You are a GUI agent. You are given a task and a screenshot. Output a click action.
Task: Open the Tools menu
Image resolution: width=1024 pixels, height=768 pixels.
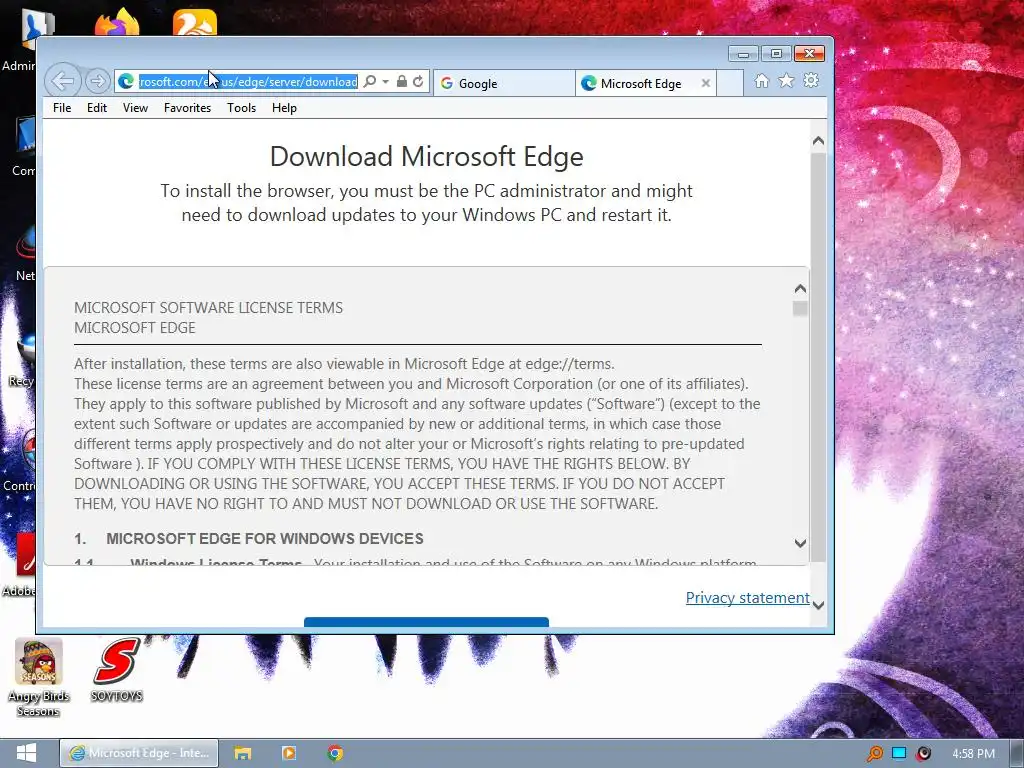241,108
